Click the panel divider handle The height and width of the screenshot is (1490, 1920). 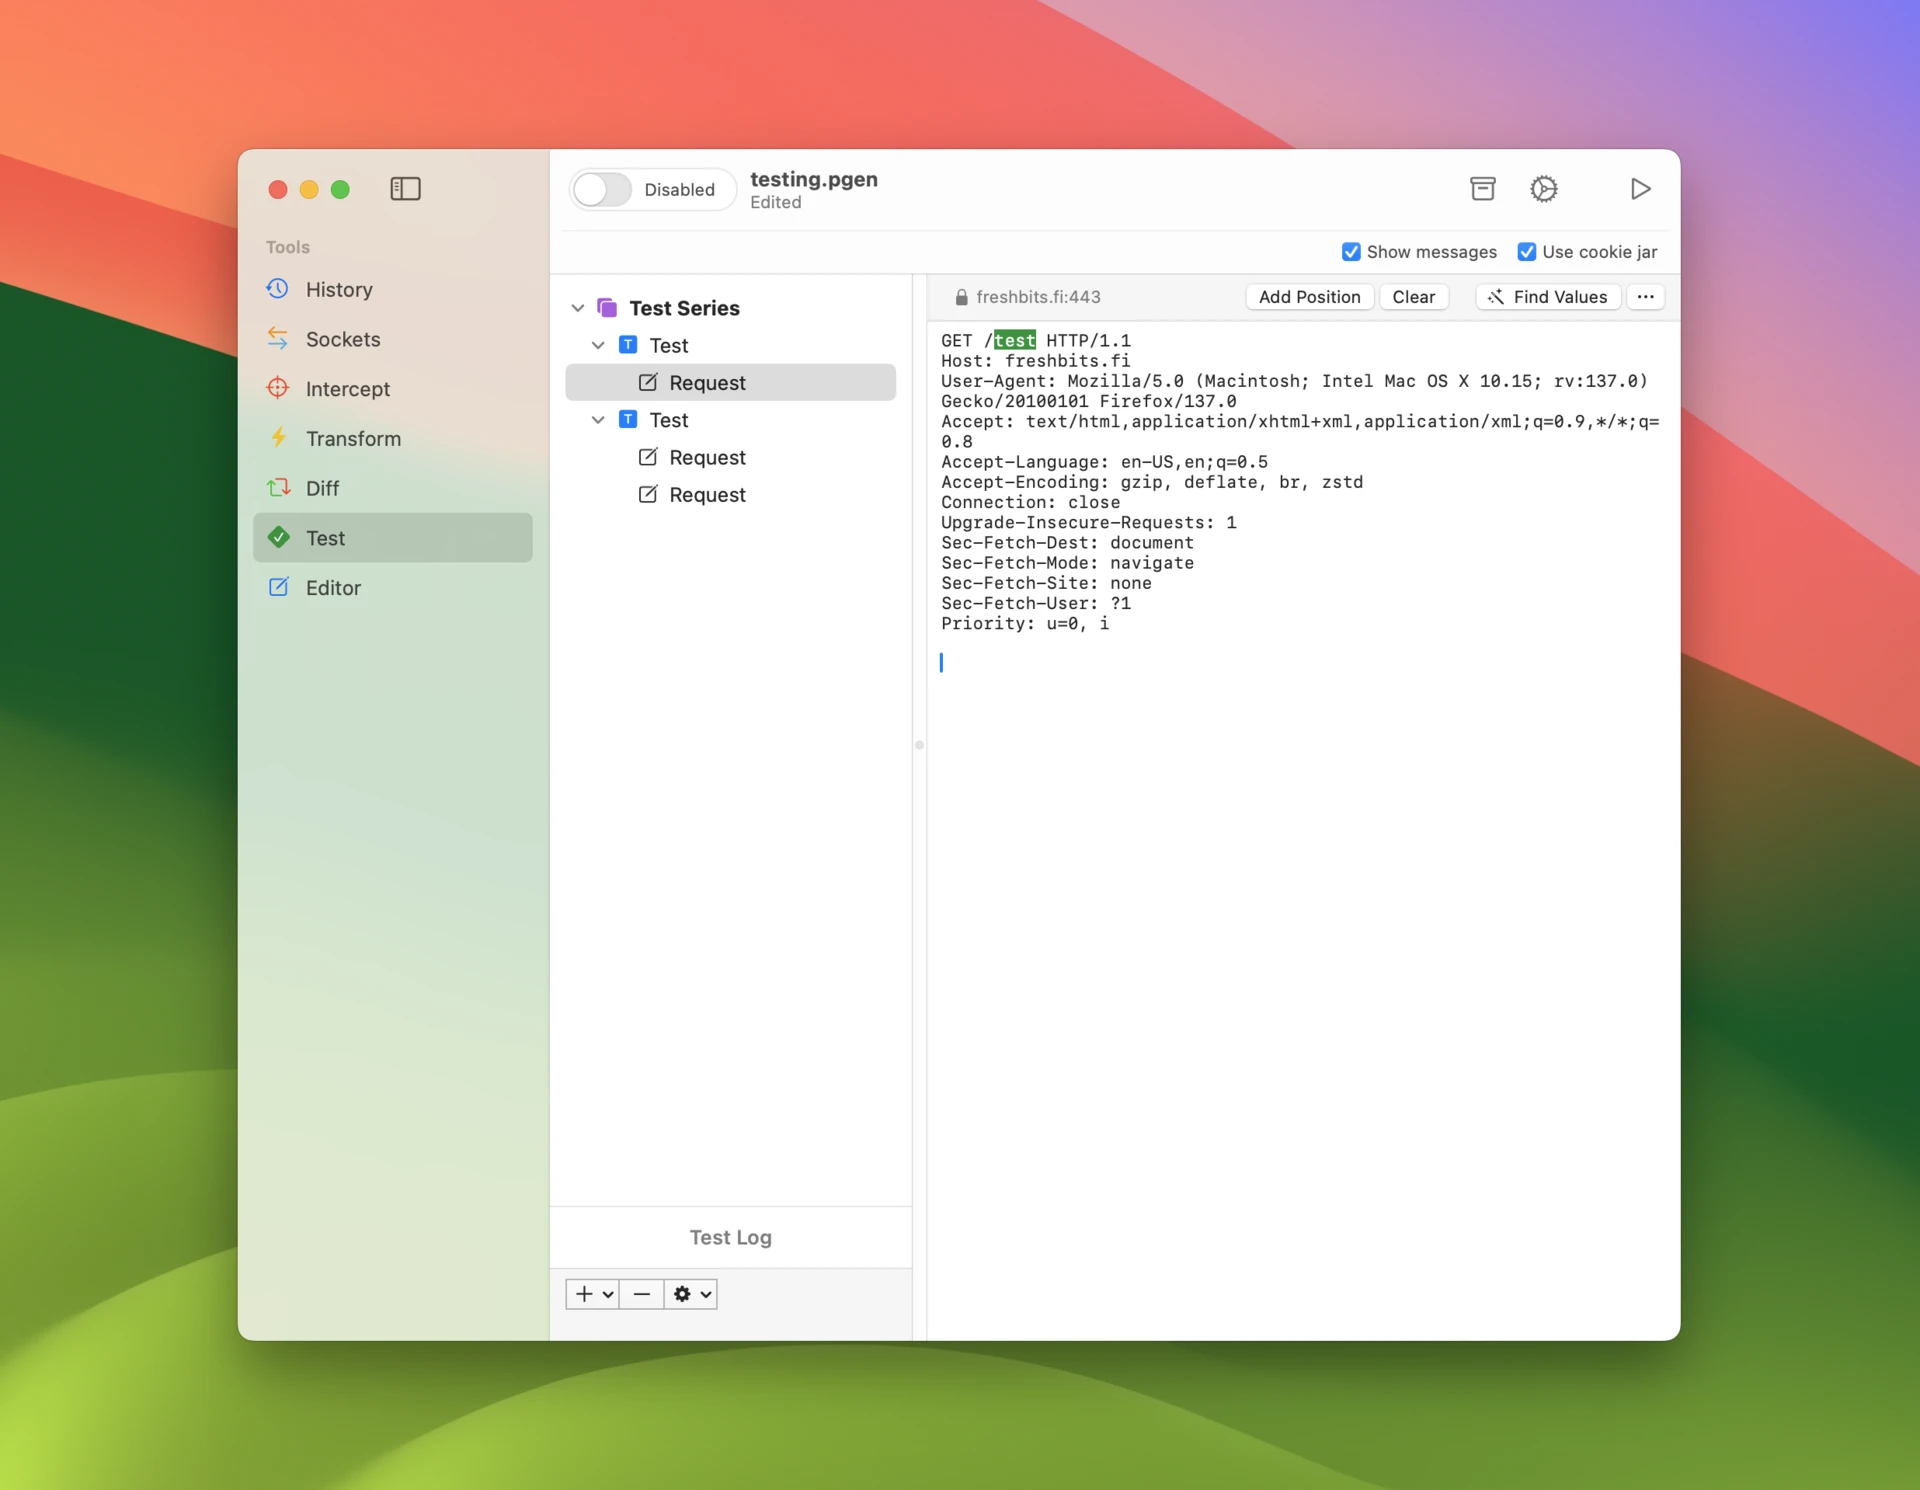click(919, 745)
